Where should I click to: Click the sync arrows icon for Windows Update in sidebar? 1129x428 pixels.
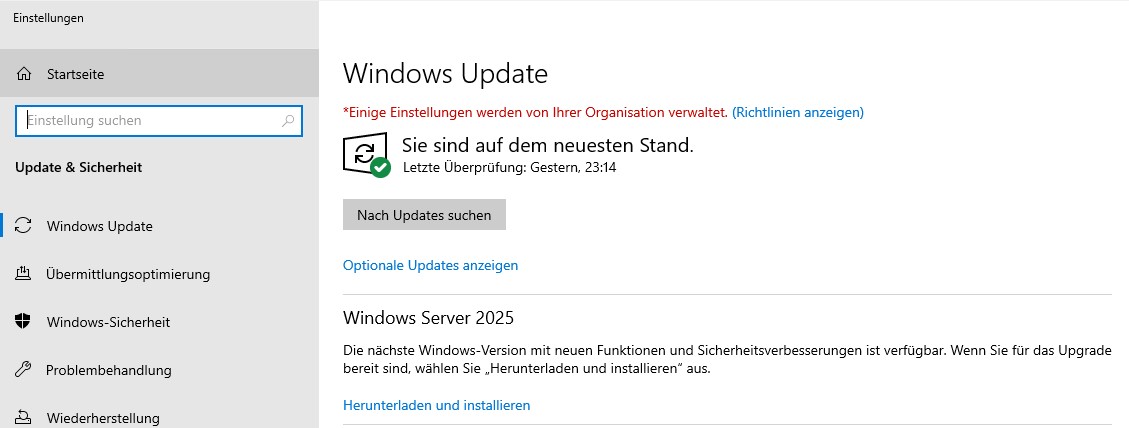tap(25, 226)
